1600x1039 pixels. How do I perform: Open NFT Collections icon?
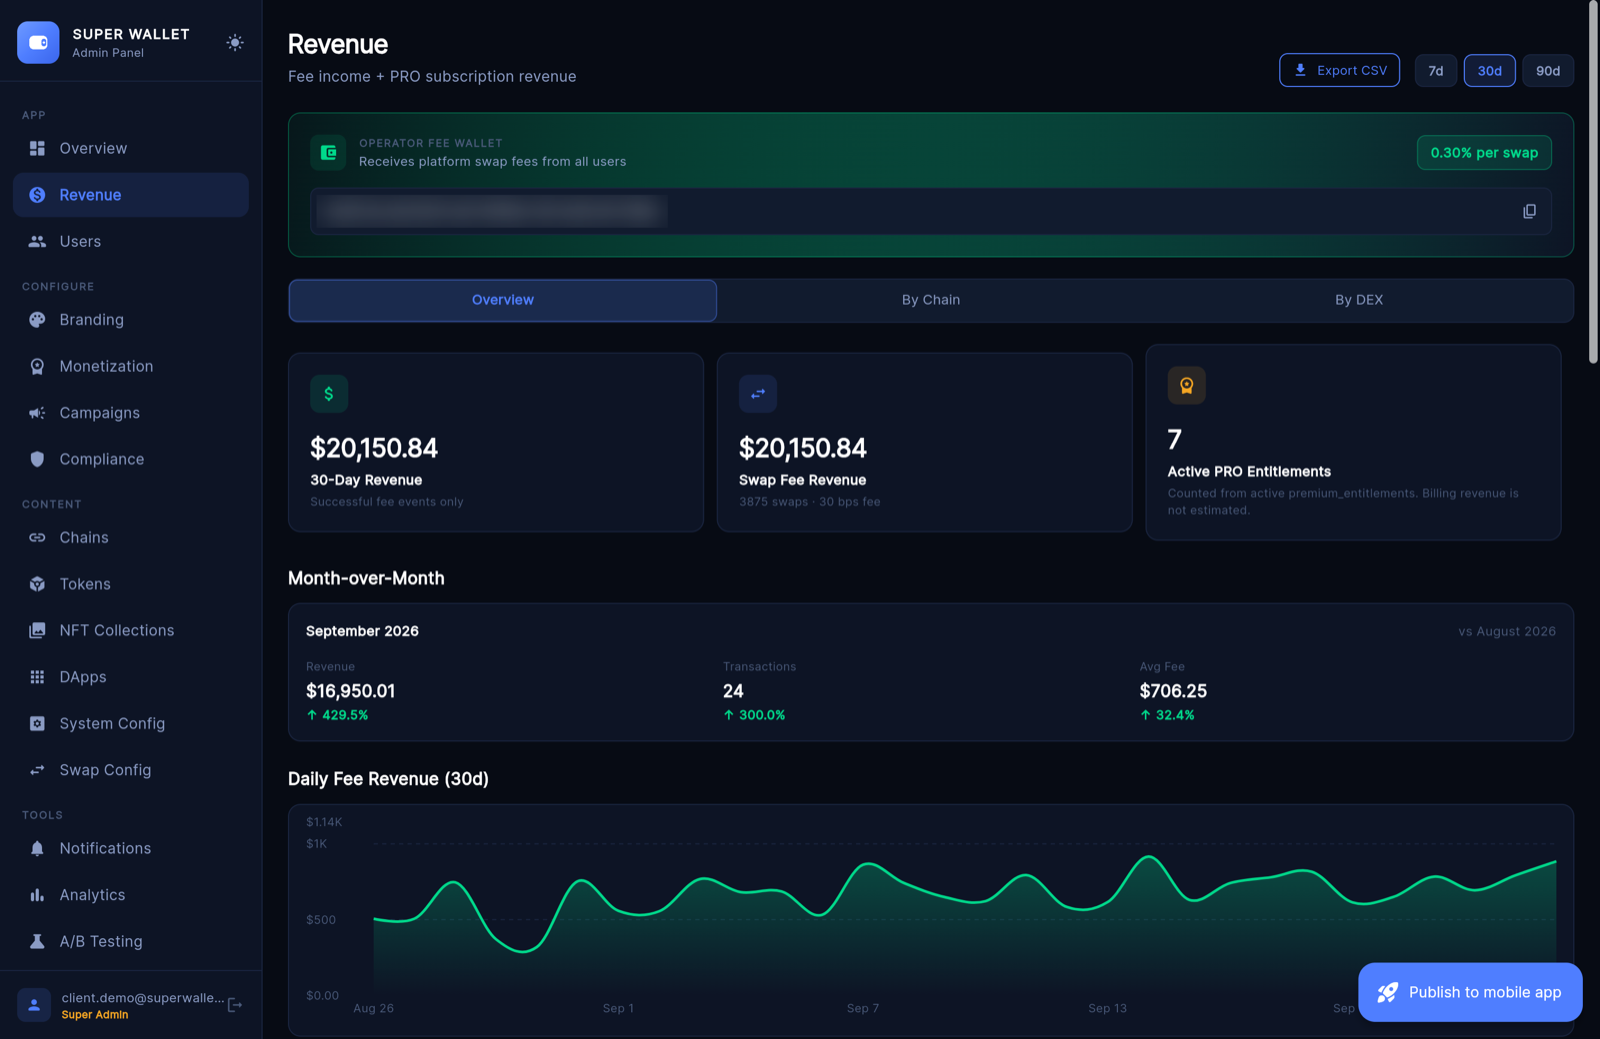pyautogui.click(x=37, y=630)
